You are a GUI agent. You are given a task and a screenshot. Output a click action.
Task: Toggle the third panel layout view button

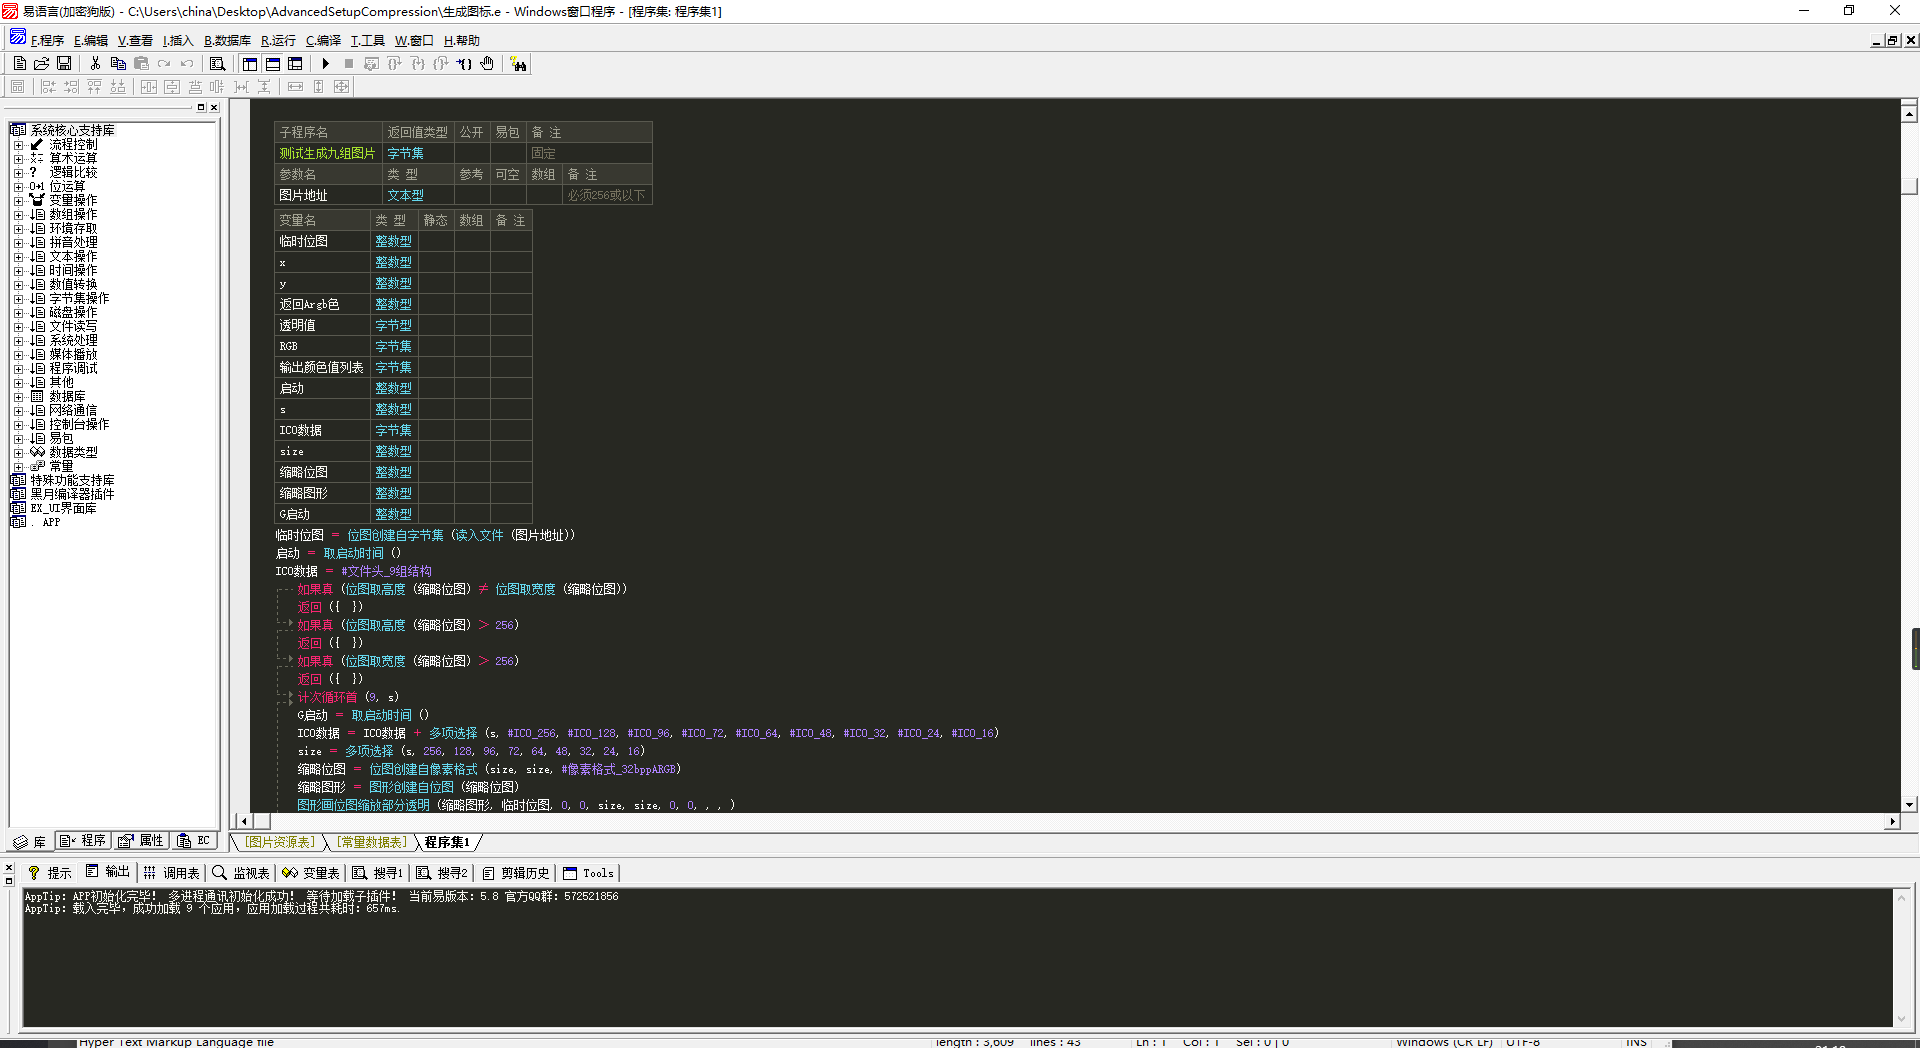pos(295,63)
